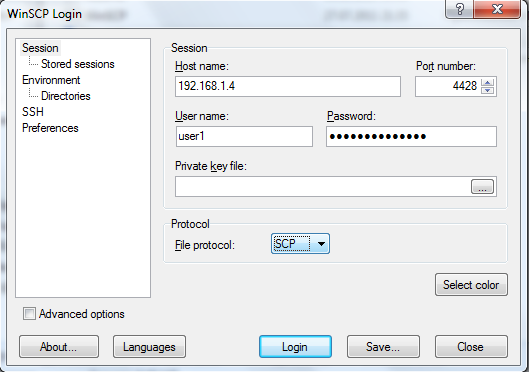
Task: Open Directories tree item
Action: click(66, 96)
